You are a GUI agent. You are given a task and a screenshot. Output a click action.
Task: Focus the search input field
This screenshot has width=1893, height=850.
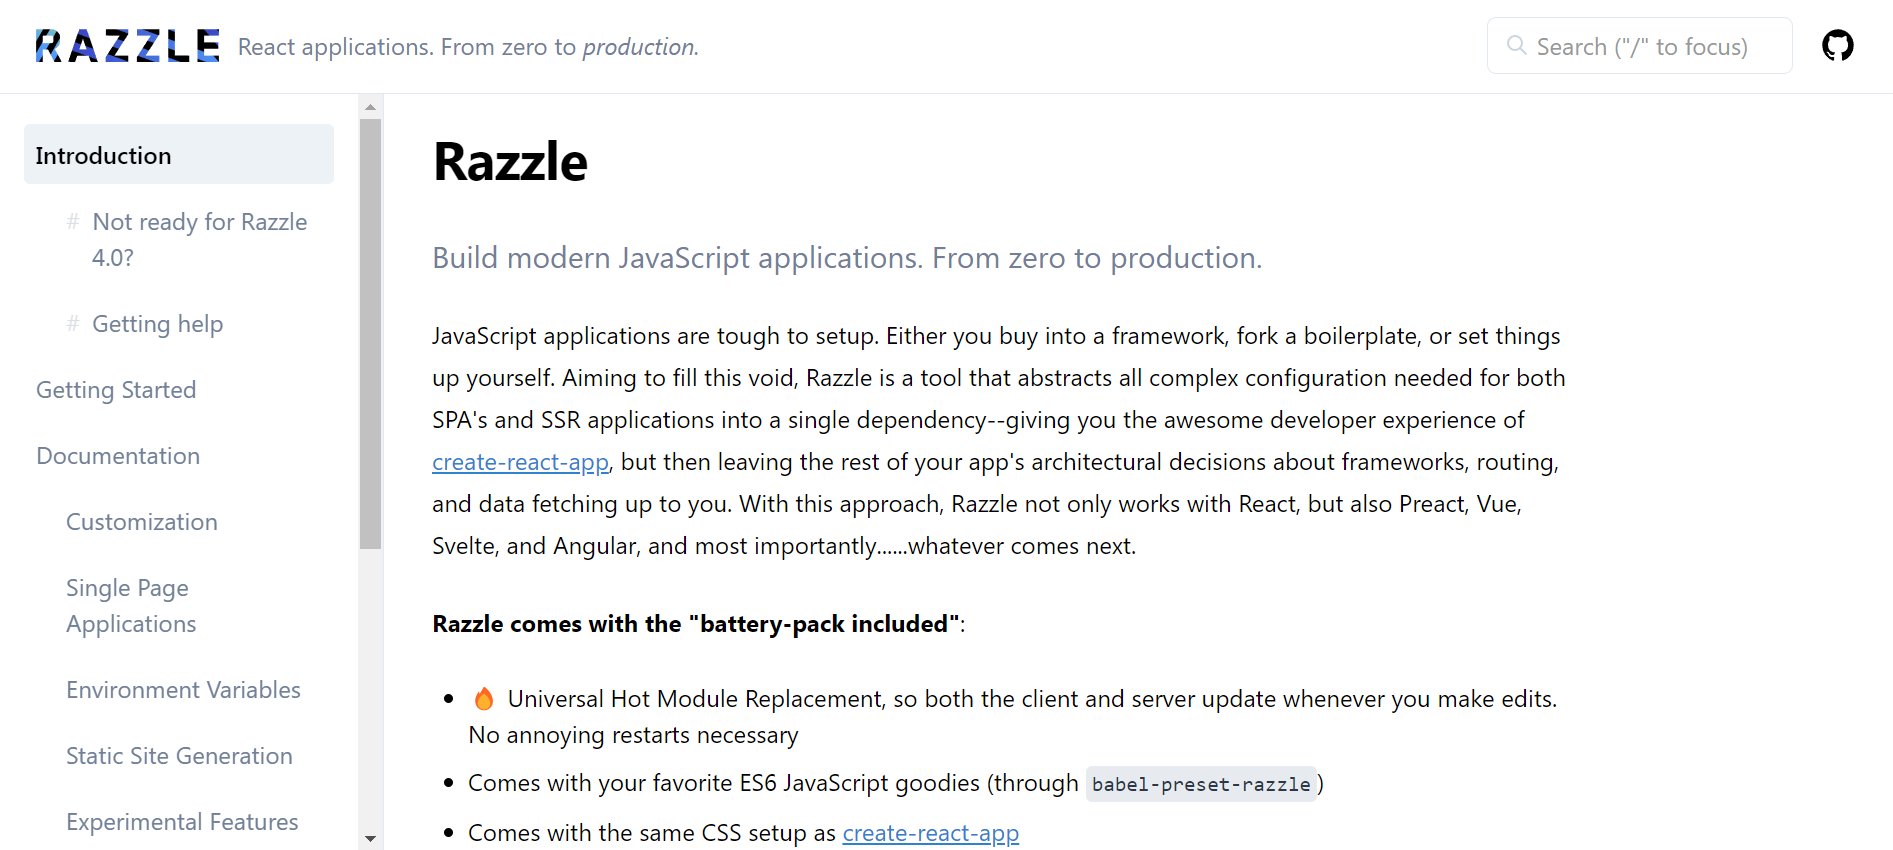click(x=1640, y=46)
